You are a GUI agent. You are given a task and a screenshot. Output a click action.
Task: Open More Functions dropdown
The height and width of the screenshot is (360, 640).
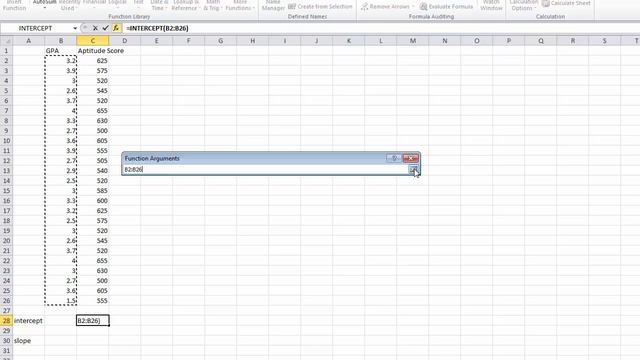240,5
